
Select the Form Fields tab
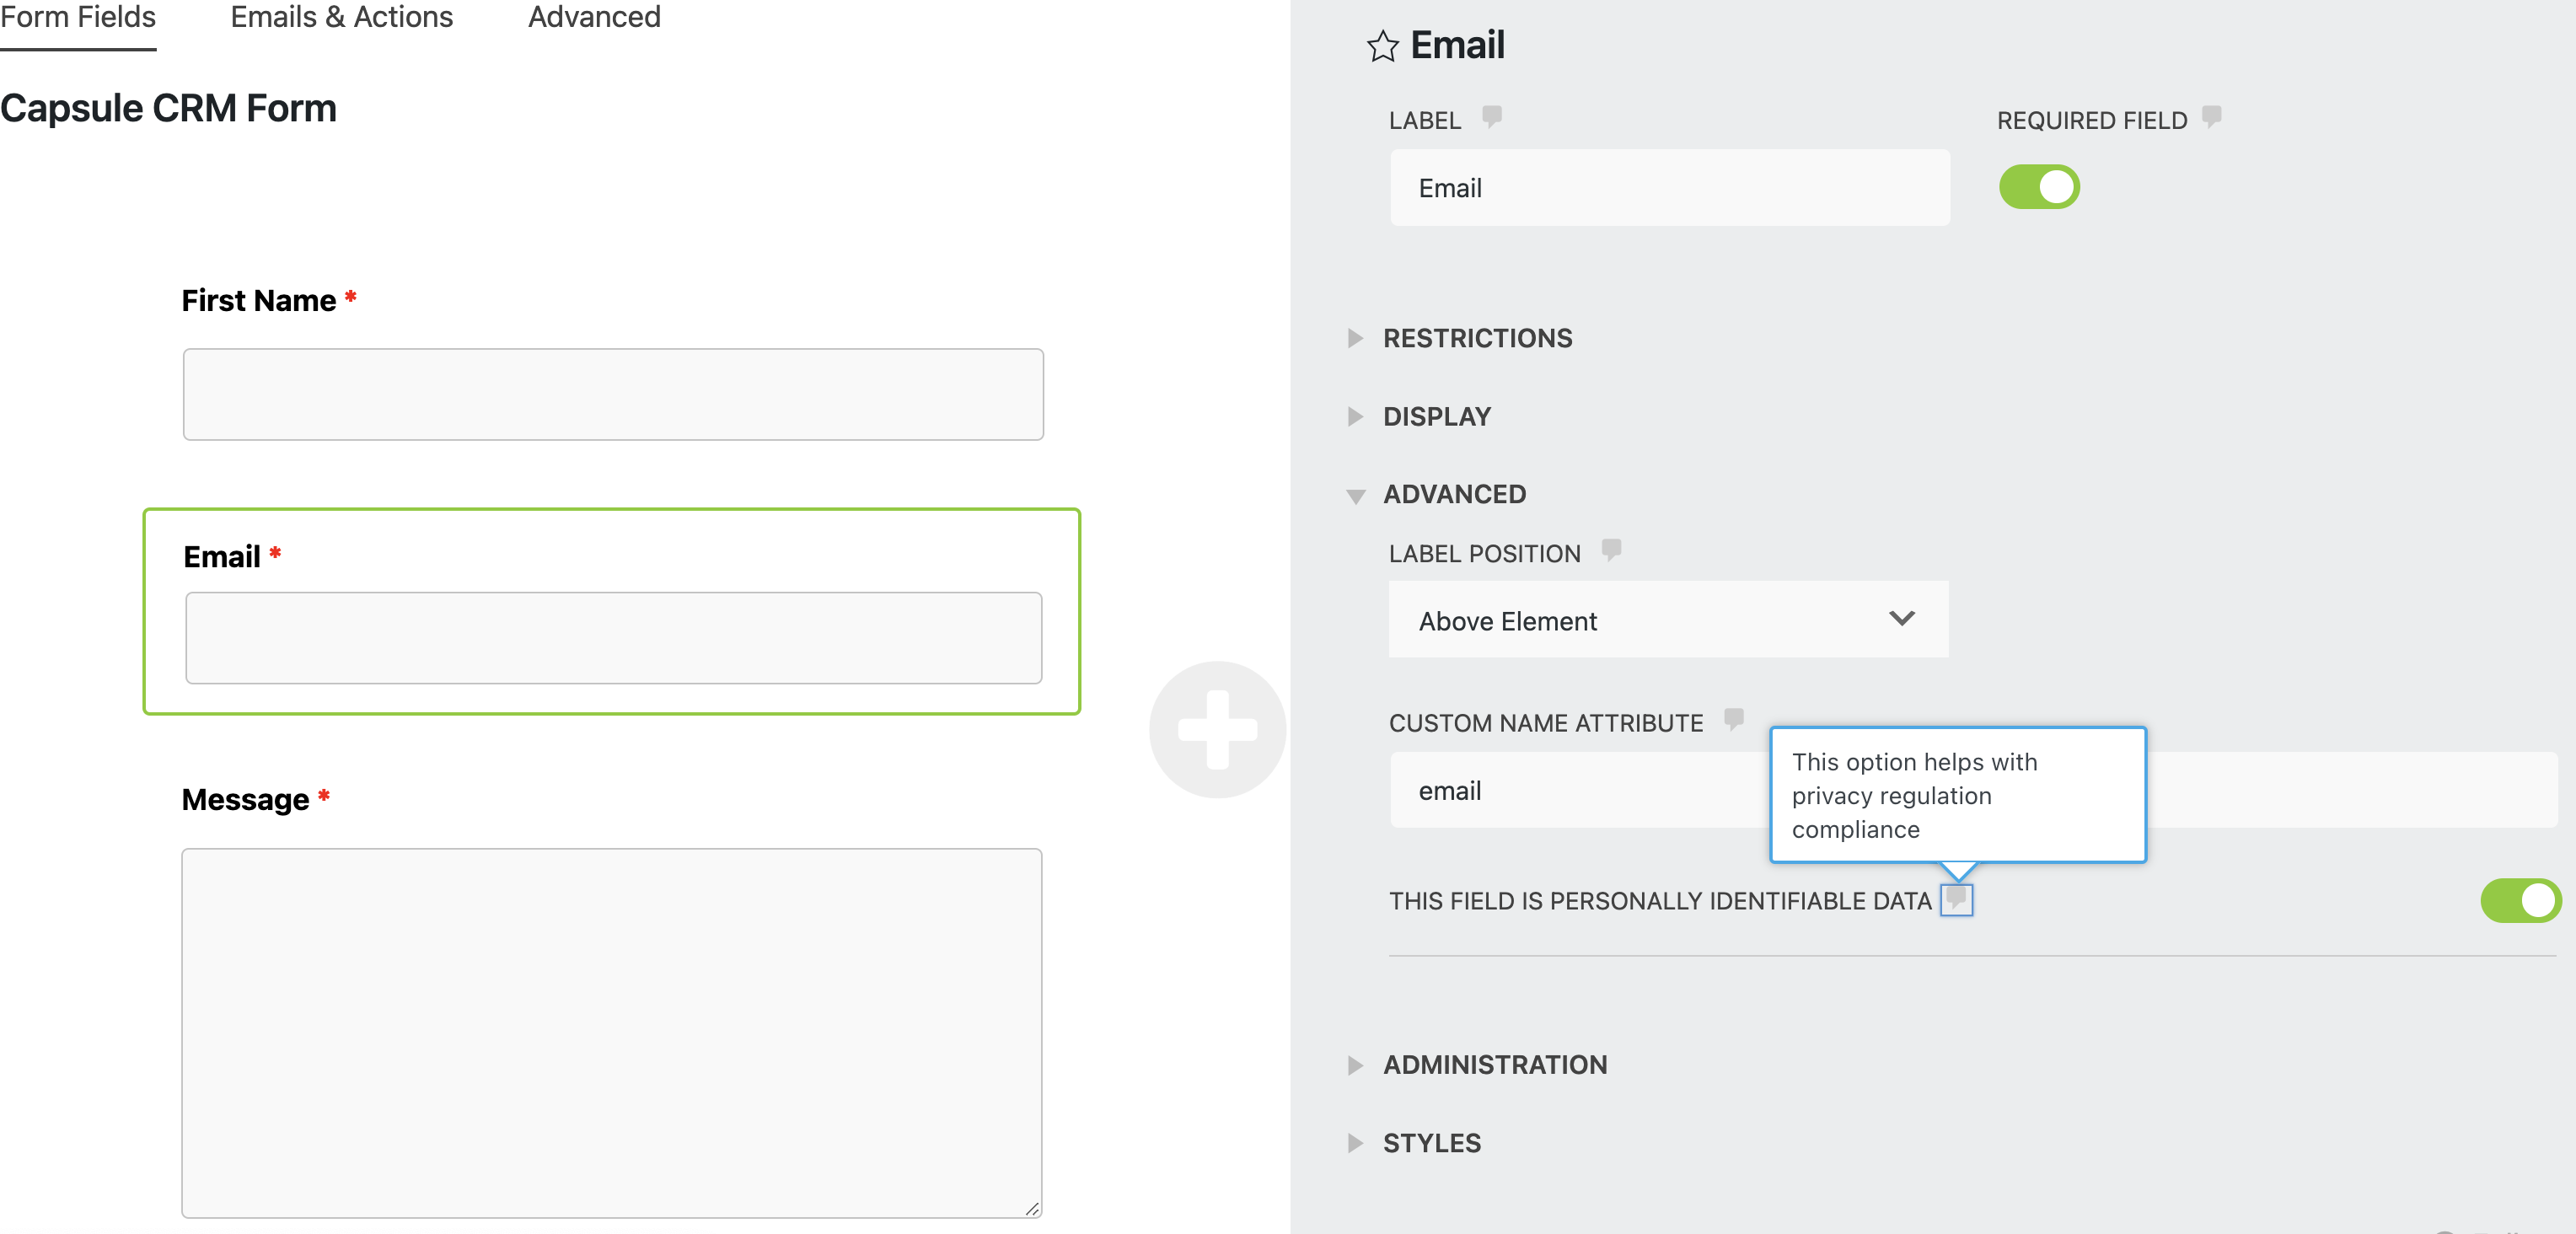click(x=77, y=17)
